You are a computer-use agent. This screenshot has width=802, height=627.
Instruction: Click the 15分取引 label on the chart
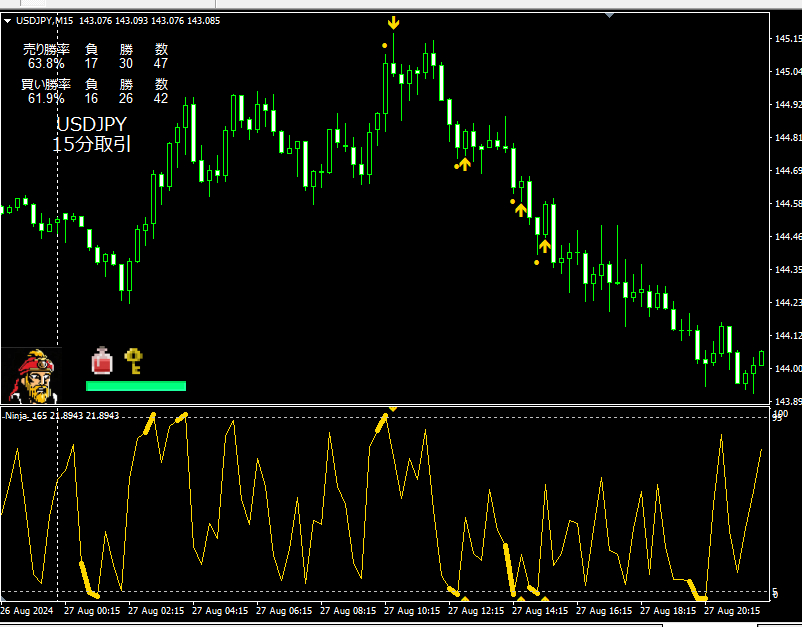pos(92,144)
